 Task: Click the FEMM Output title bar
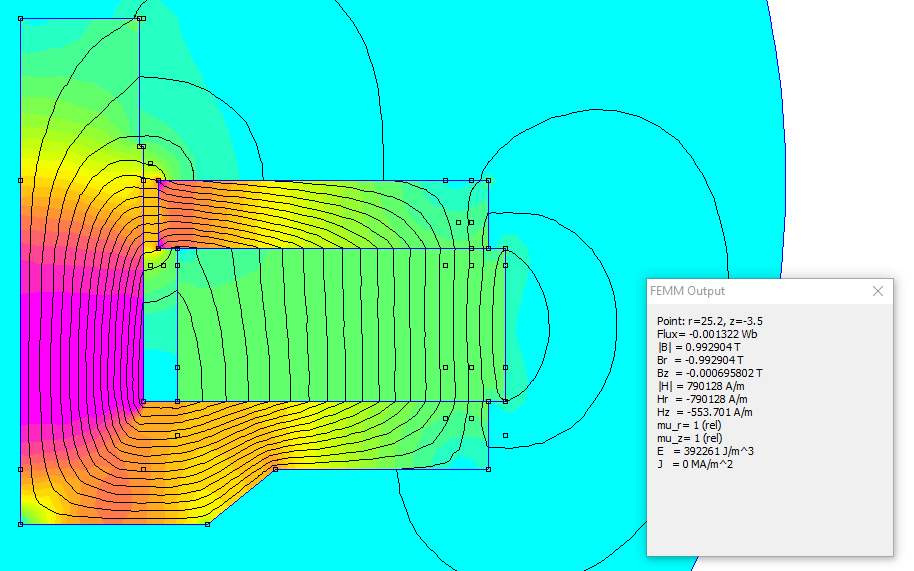pyautogui.click(x=769, y=291)
